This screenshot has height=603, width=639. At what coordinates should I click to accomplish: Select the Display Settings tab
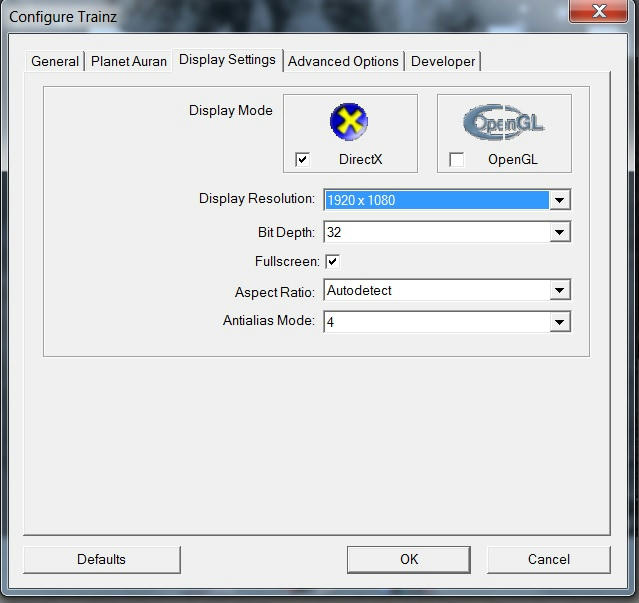click(x=227, y=59)
